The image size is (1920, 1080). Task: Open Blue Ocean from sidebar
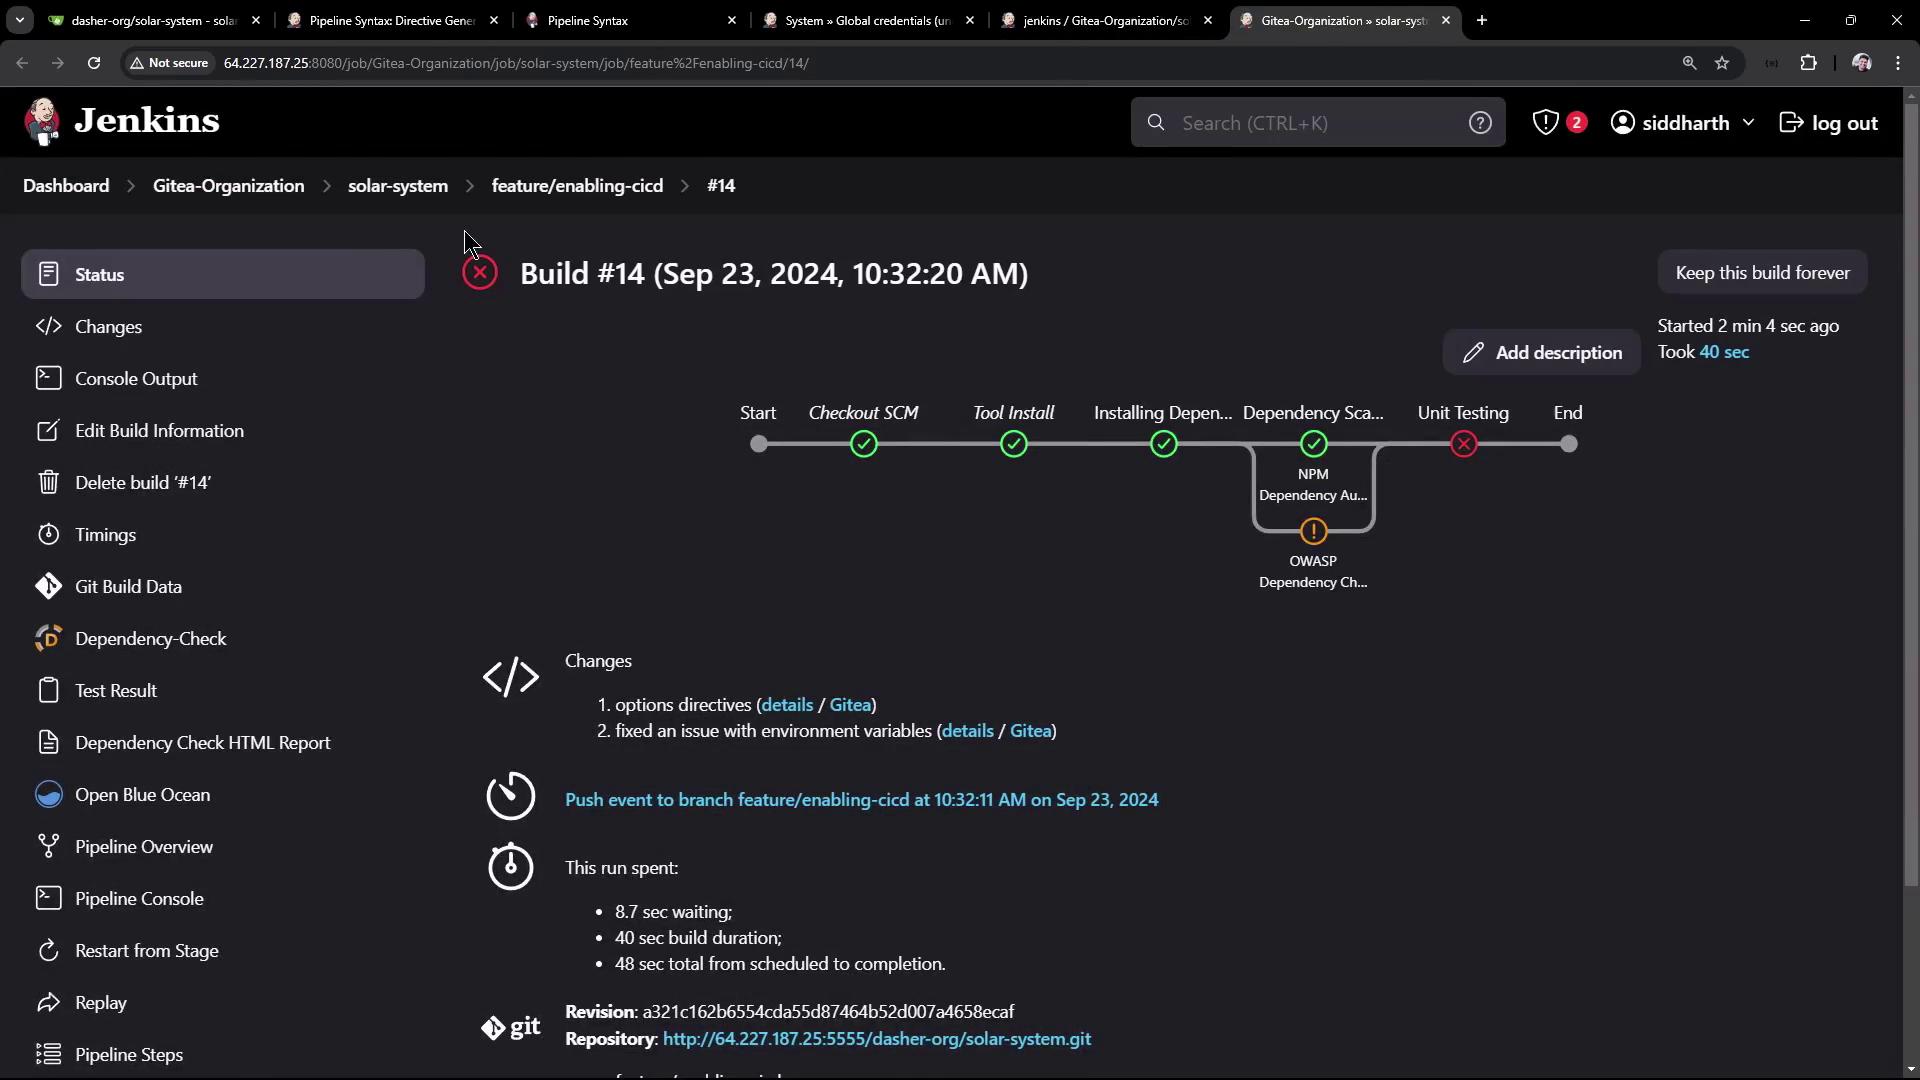click(142, 794)
